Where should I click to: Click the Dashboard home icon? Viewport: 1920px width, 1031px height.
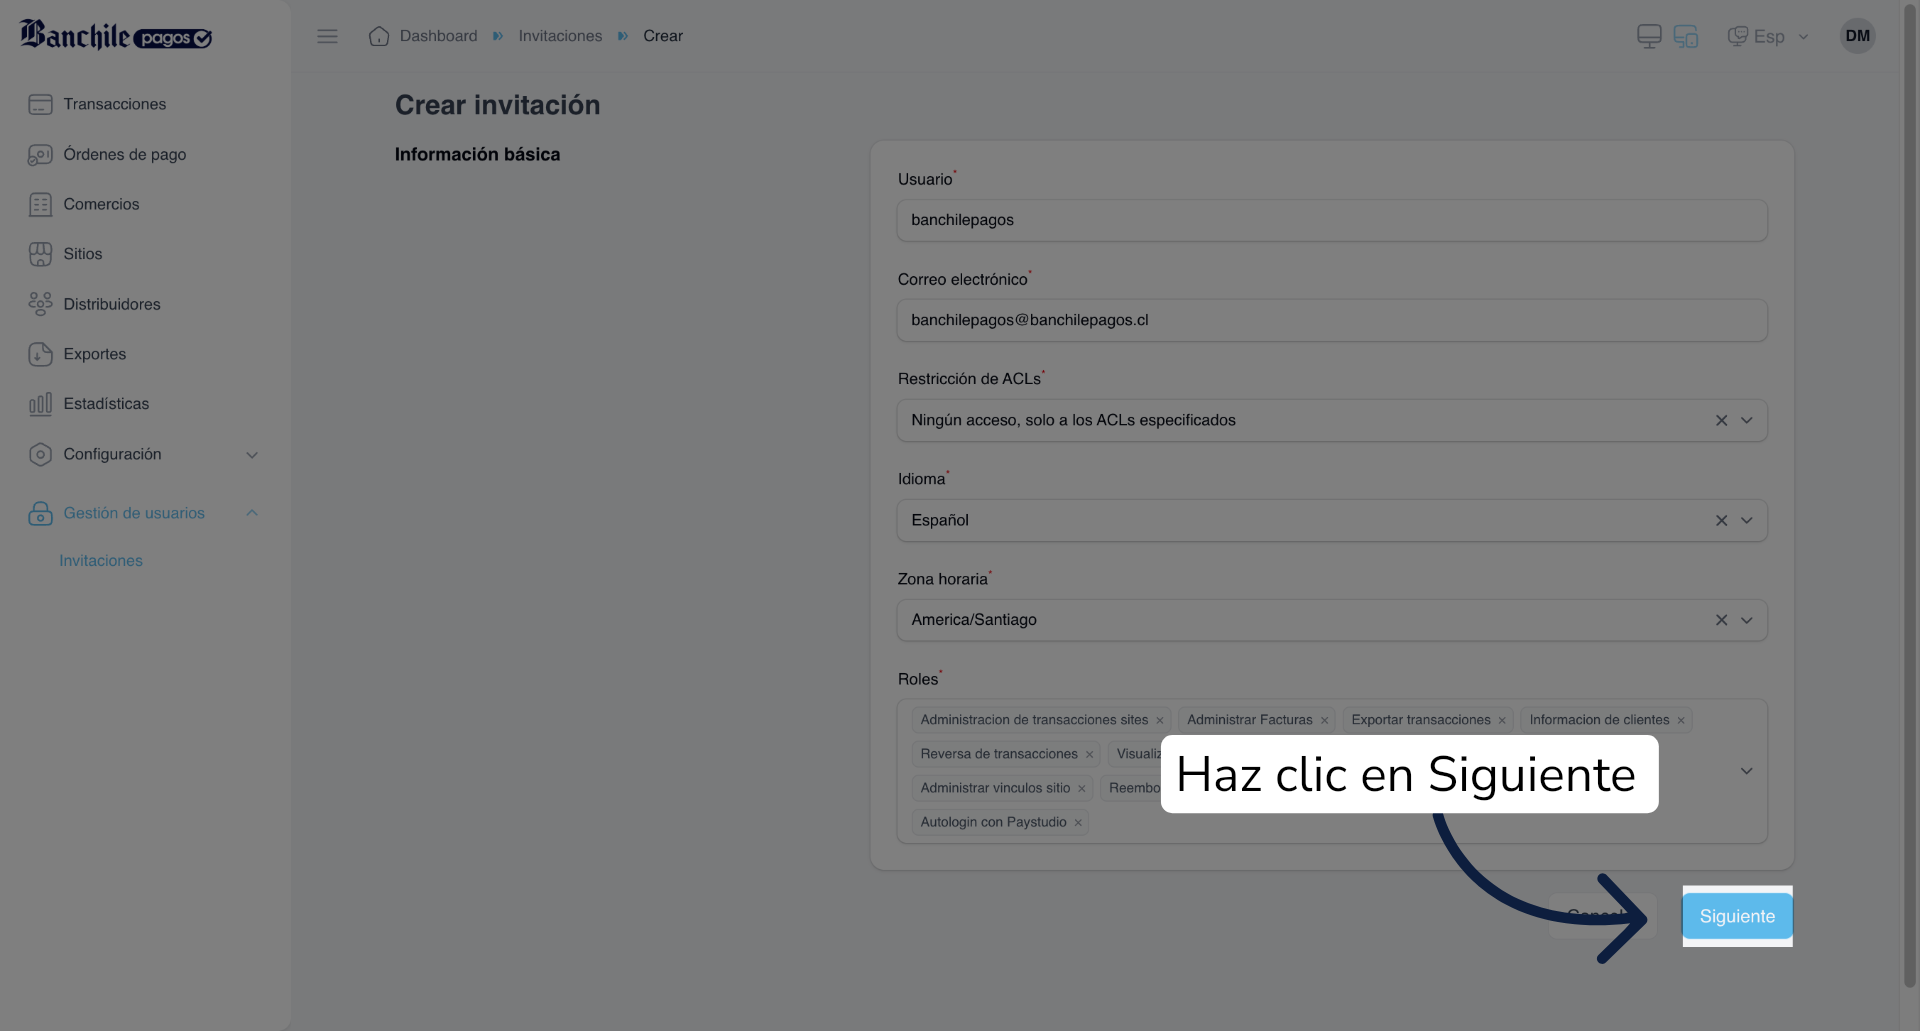coord(379,36)
